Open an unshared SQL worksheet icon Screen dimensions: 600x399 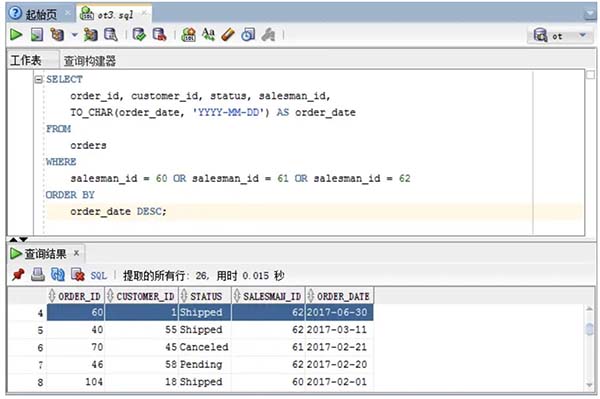click(x=188, y=35)
